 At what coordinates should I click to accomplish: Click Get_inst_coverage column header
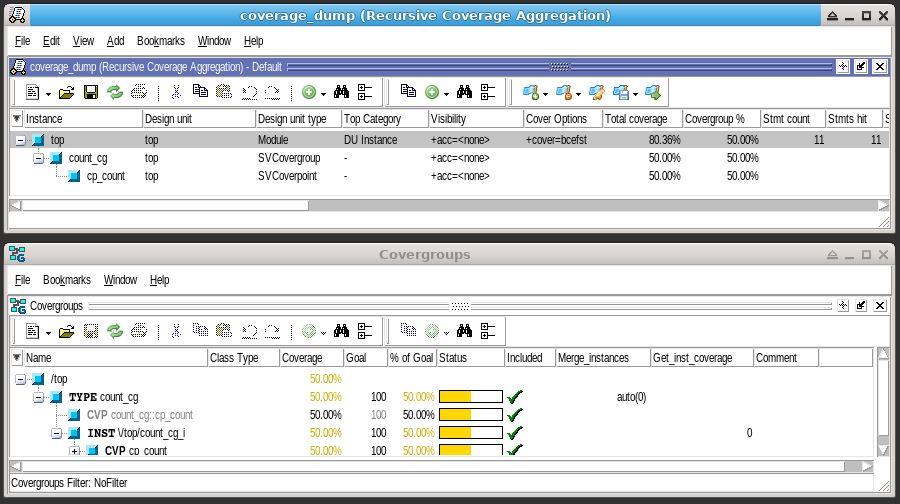pos(701,358)
